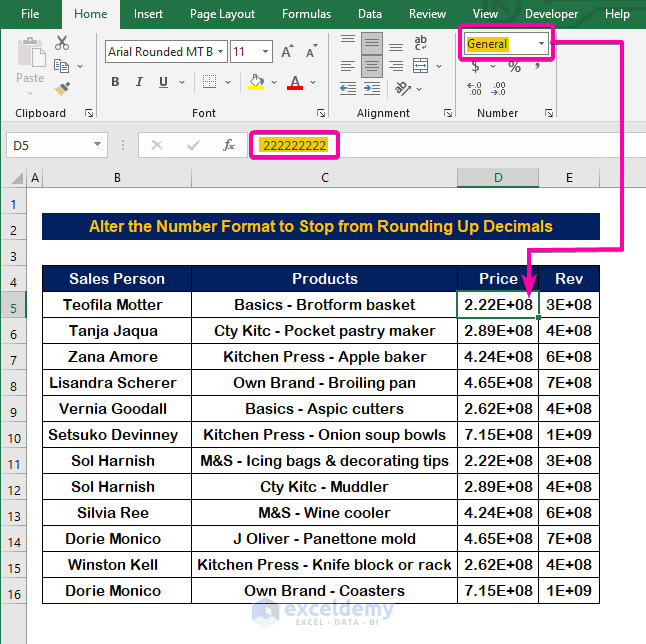
Task: Toggle Bold formatting
Action: pos(115,82)
